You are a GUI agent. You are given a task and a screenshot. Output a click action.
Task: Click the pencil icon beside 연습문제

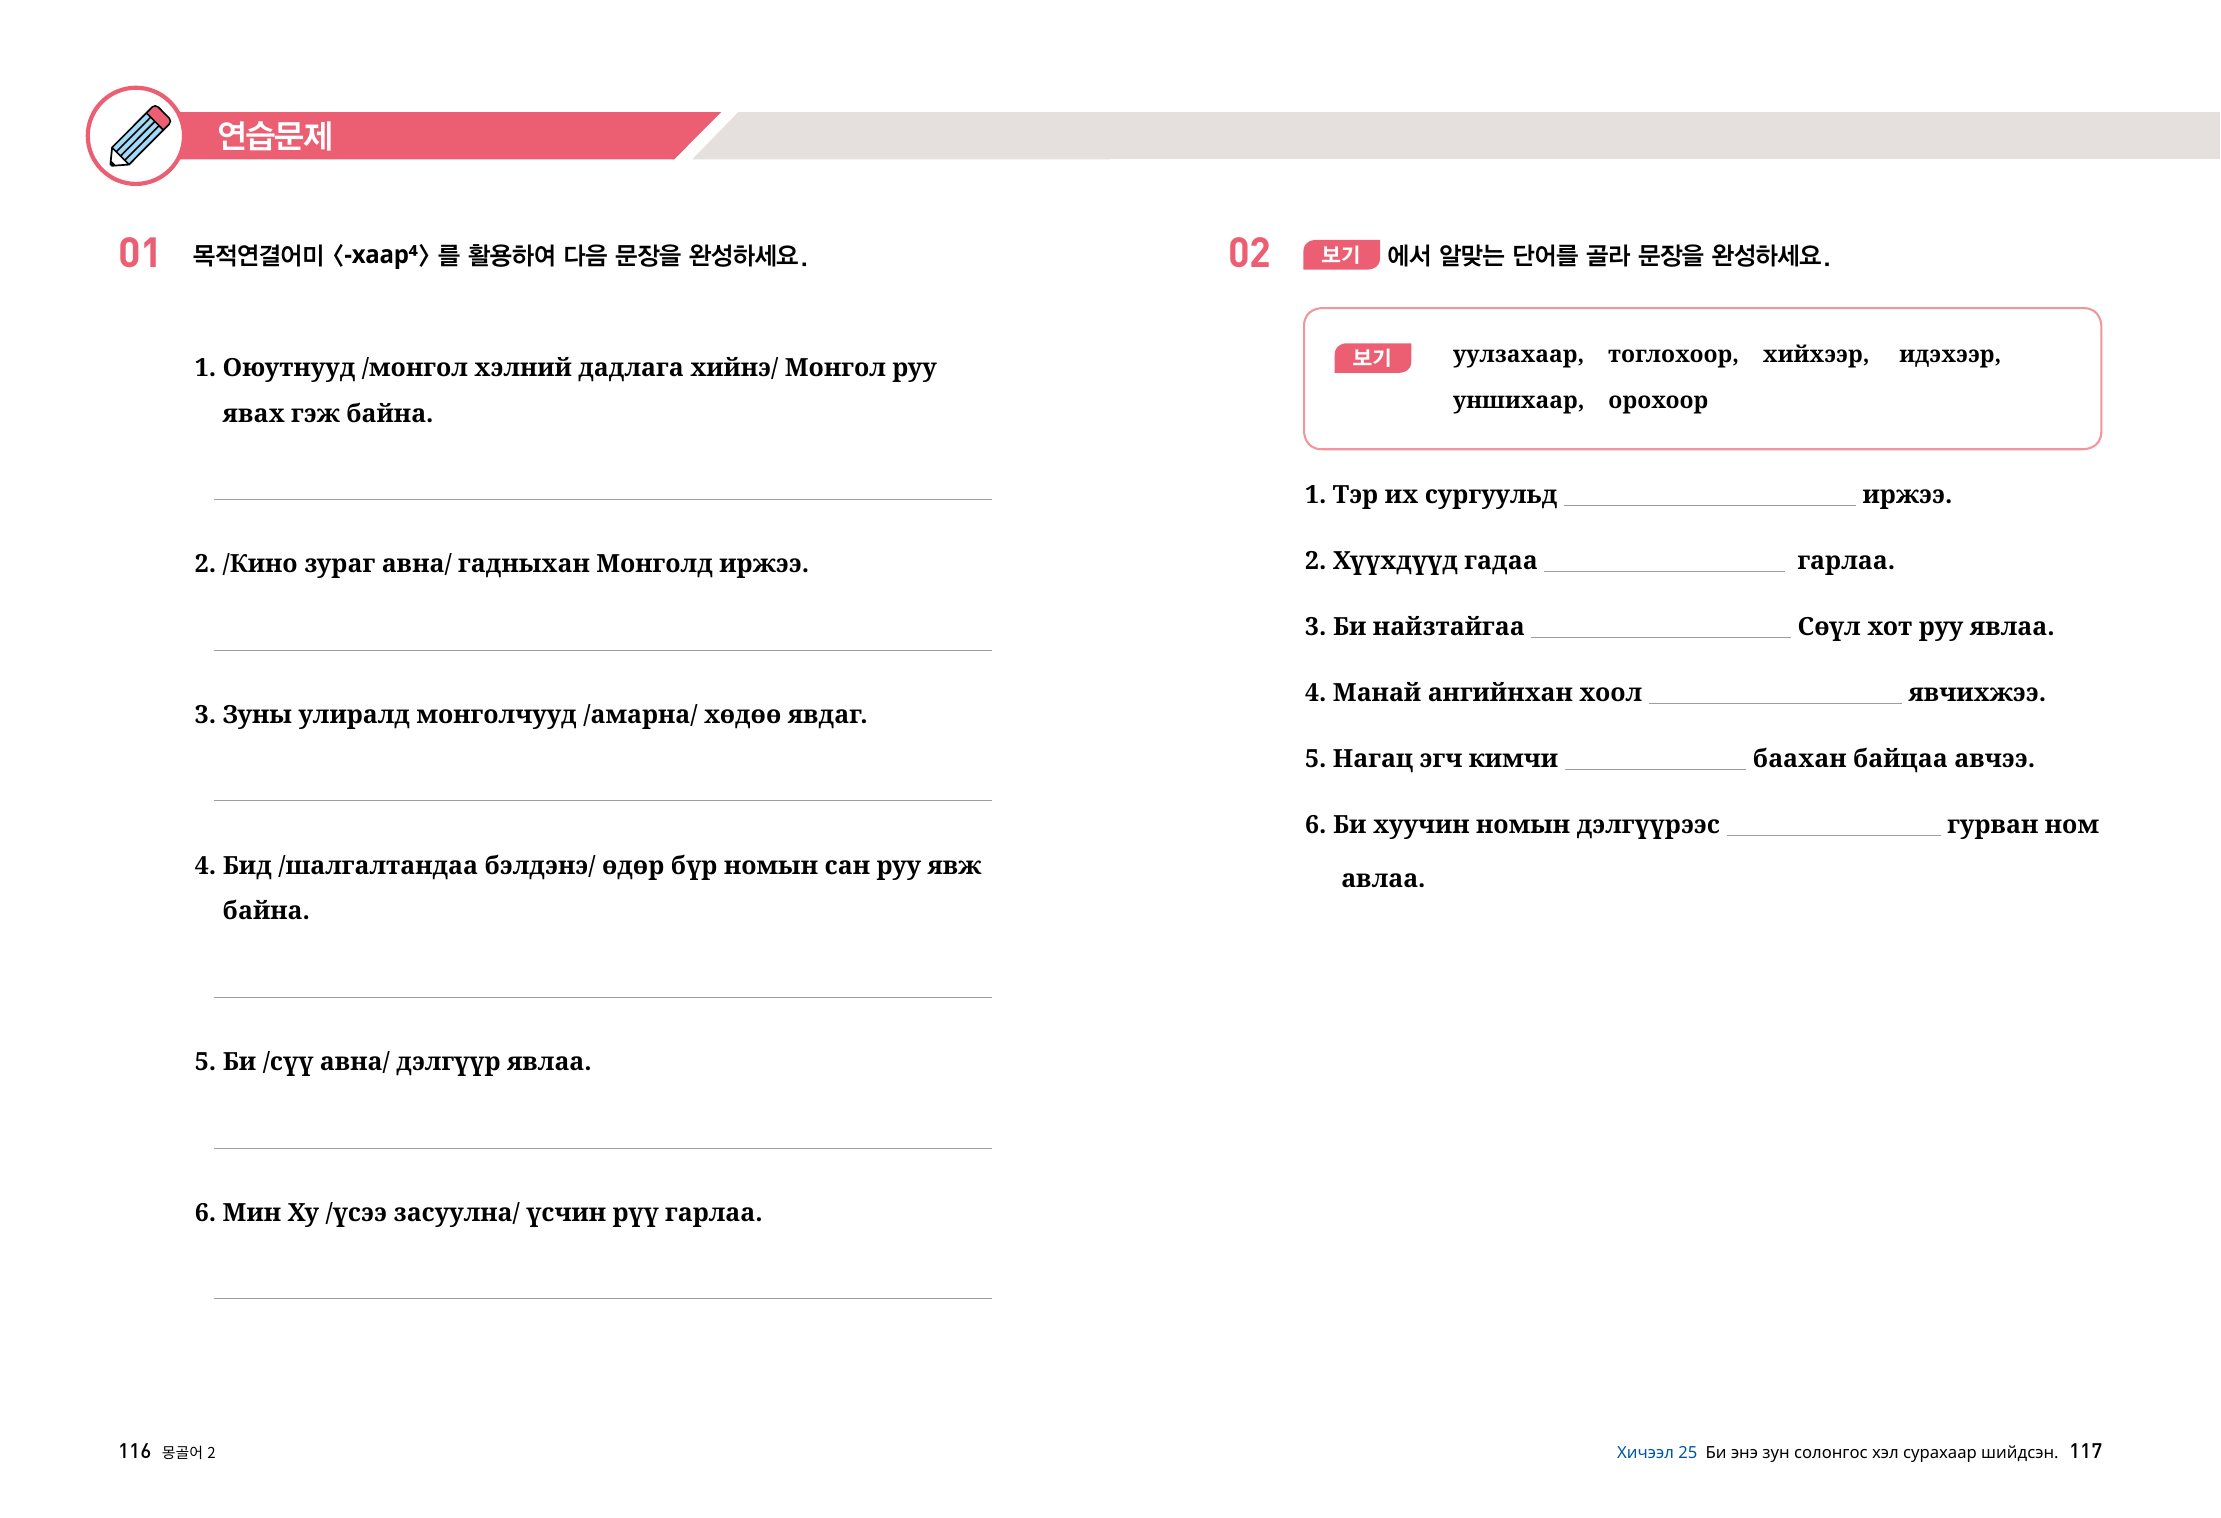coord(137,136)
